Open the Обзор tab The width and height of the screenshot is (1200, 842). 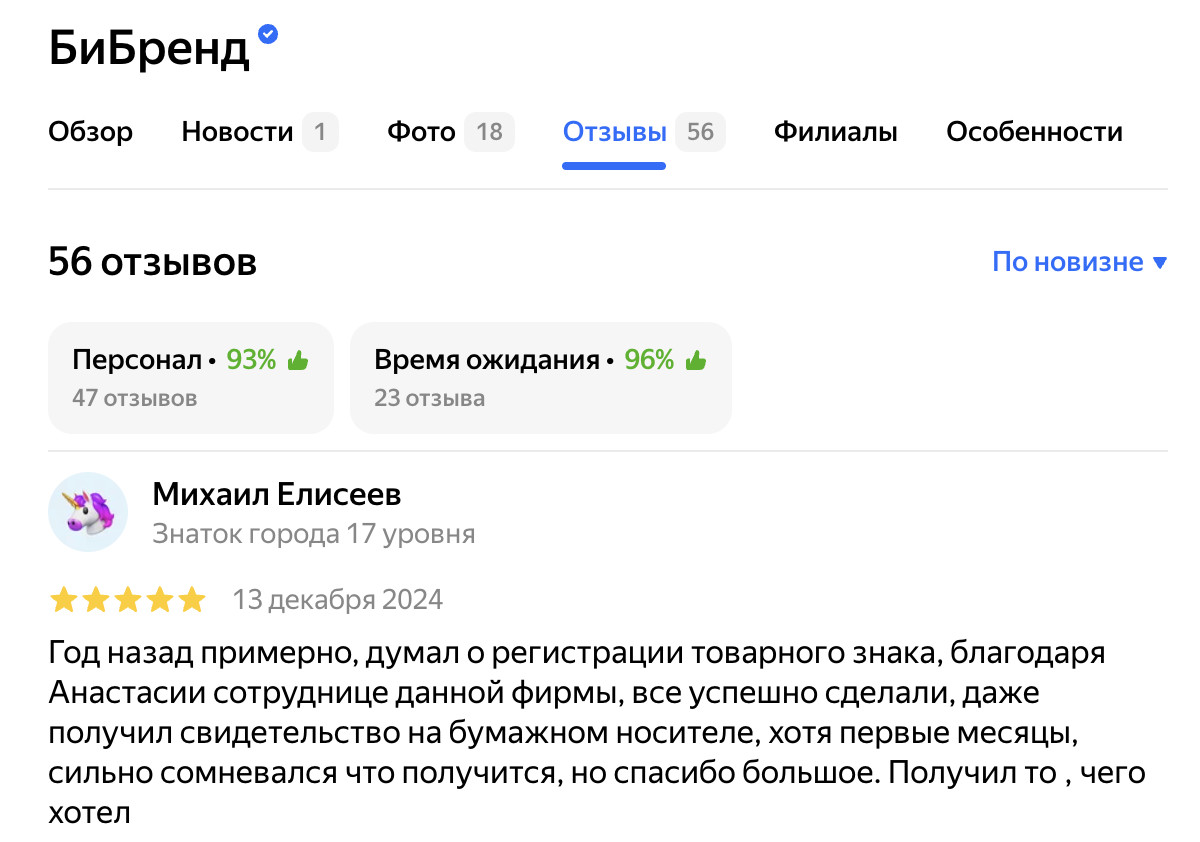90,132
